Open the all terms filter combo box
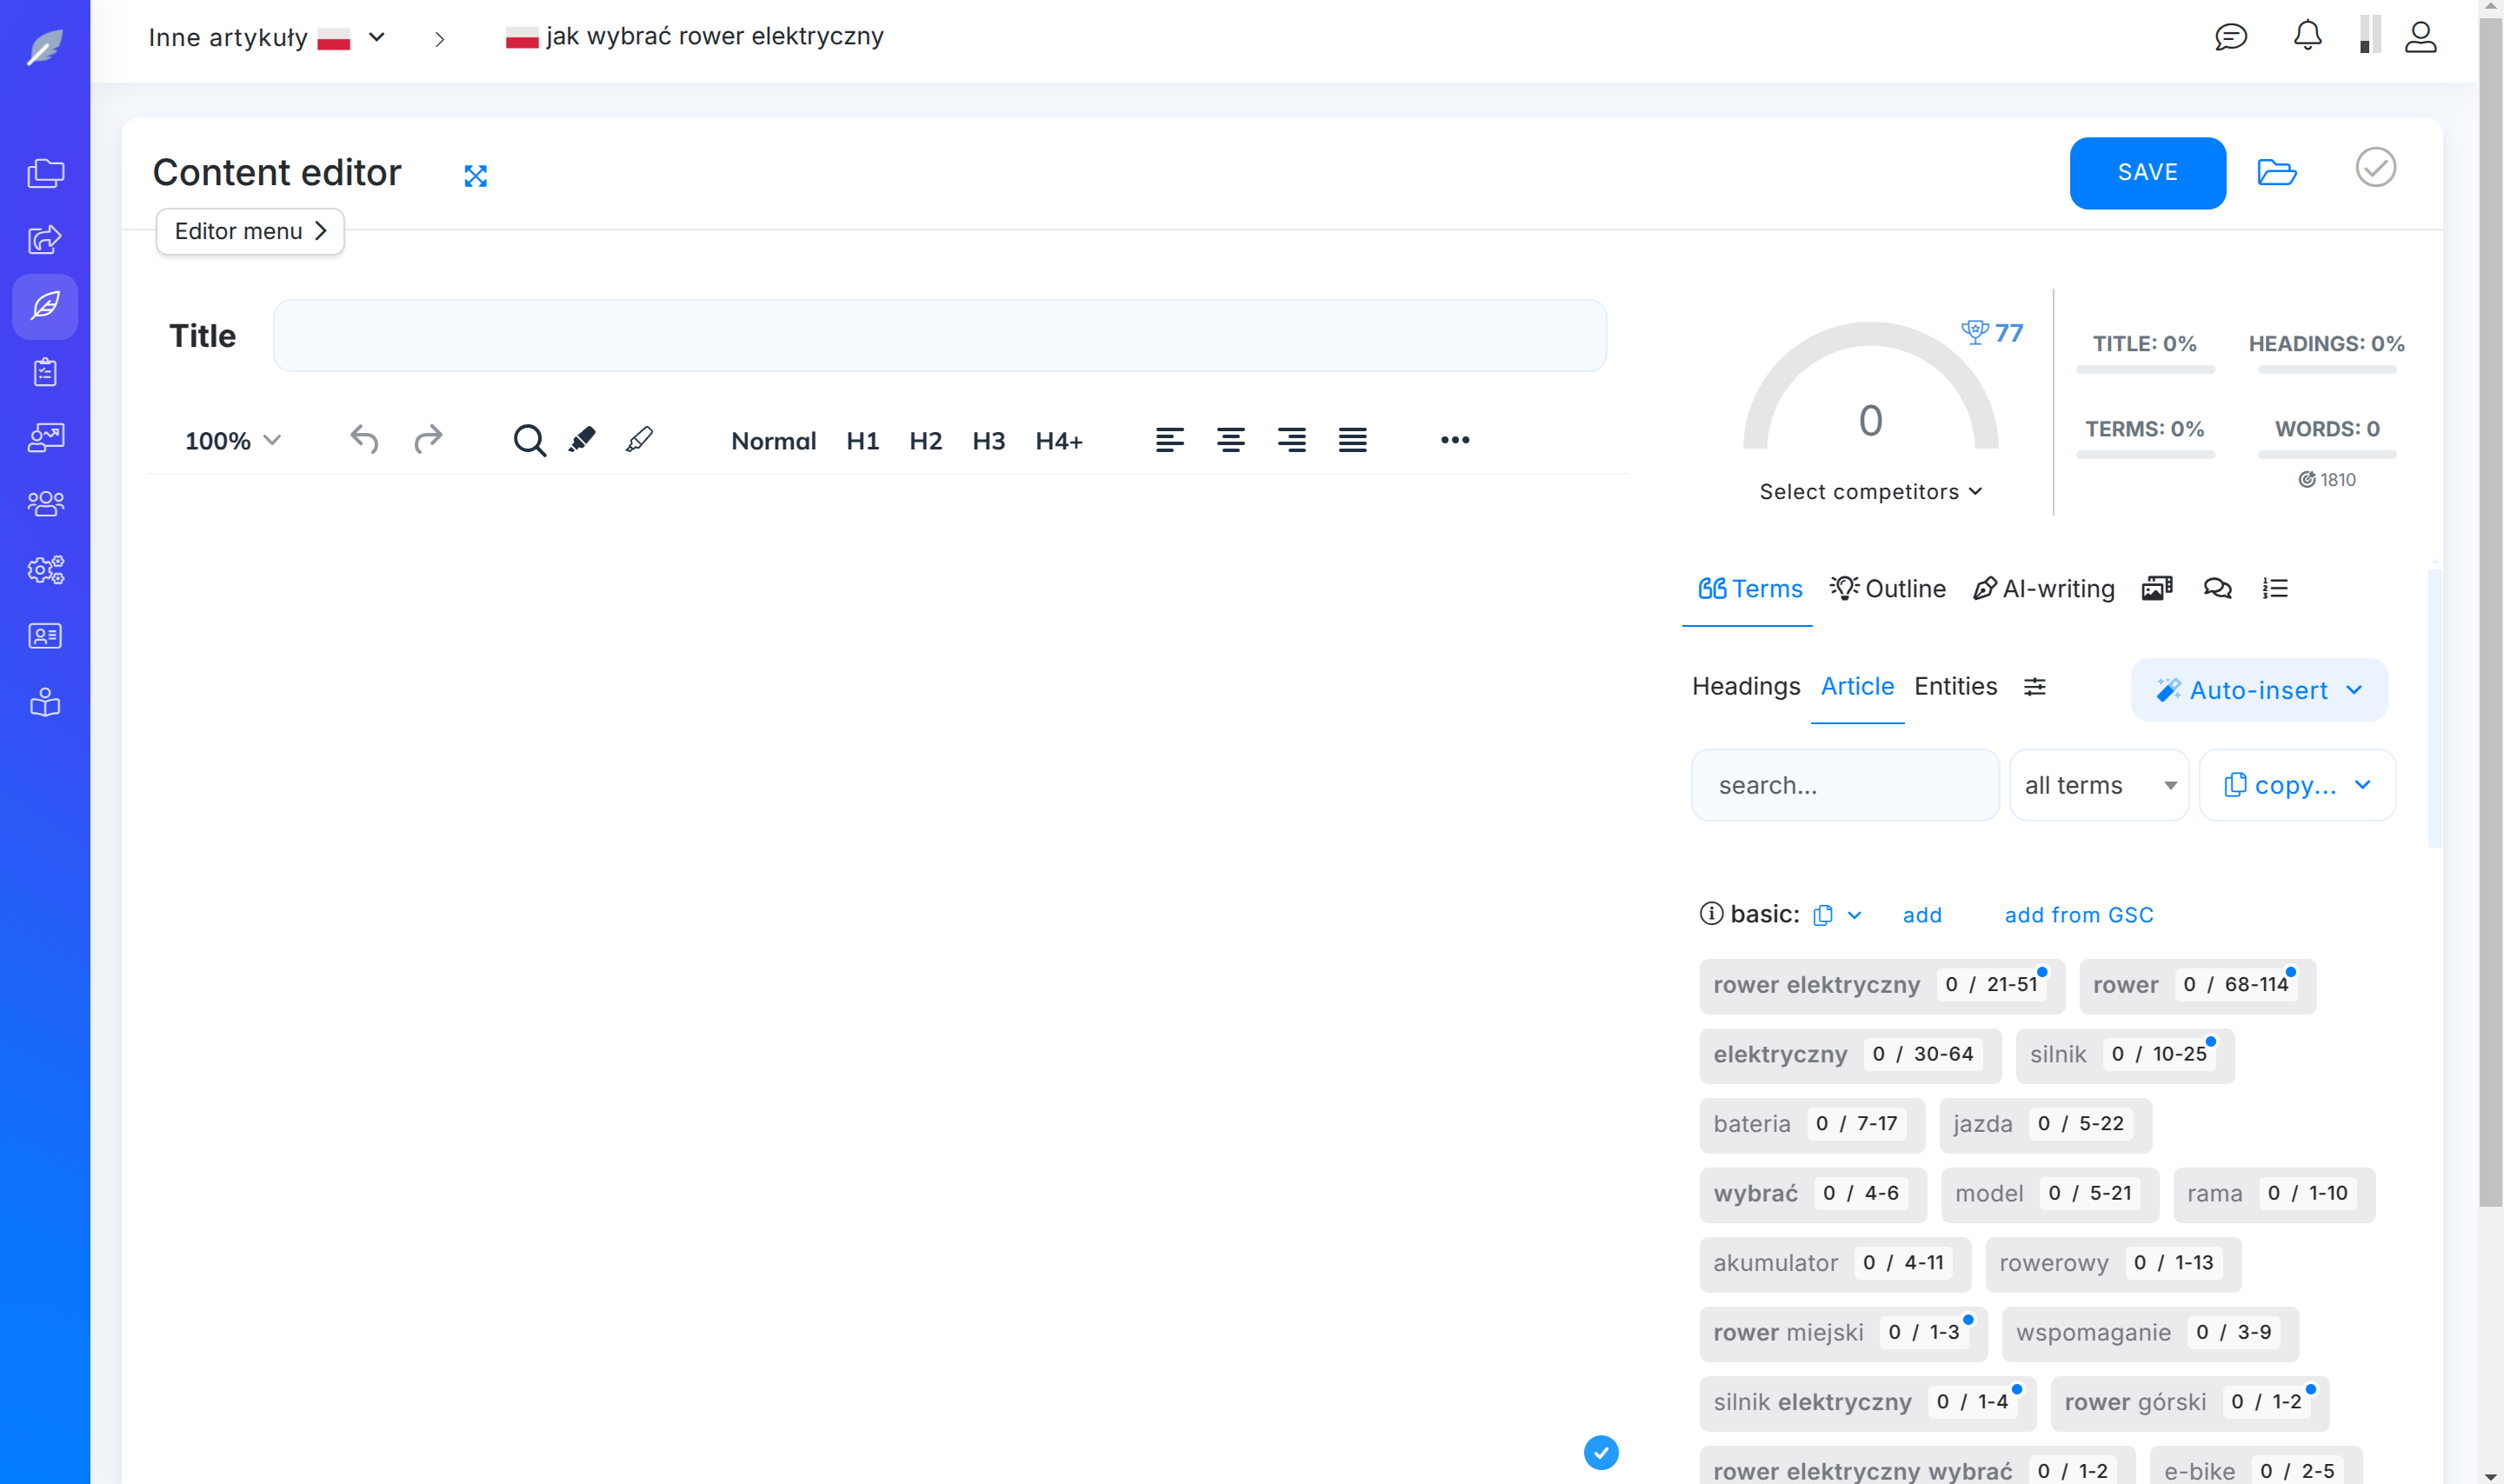Viewport: 2504px width, 1484px height. pyautogui.click(x=2099, y=785)
